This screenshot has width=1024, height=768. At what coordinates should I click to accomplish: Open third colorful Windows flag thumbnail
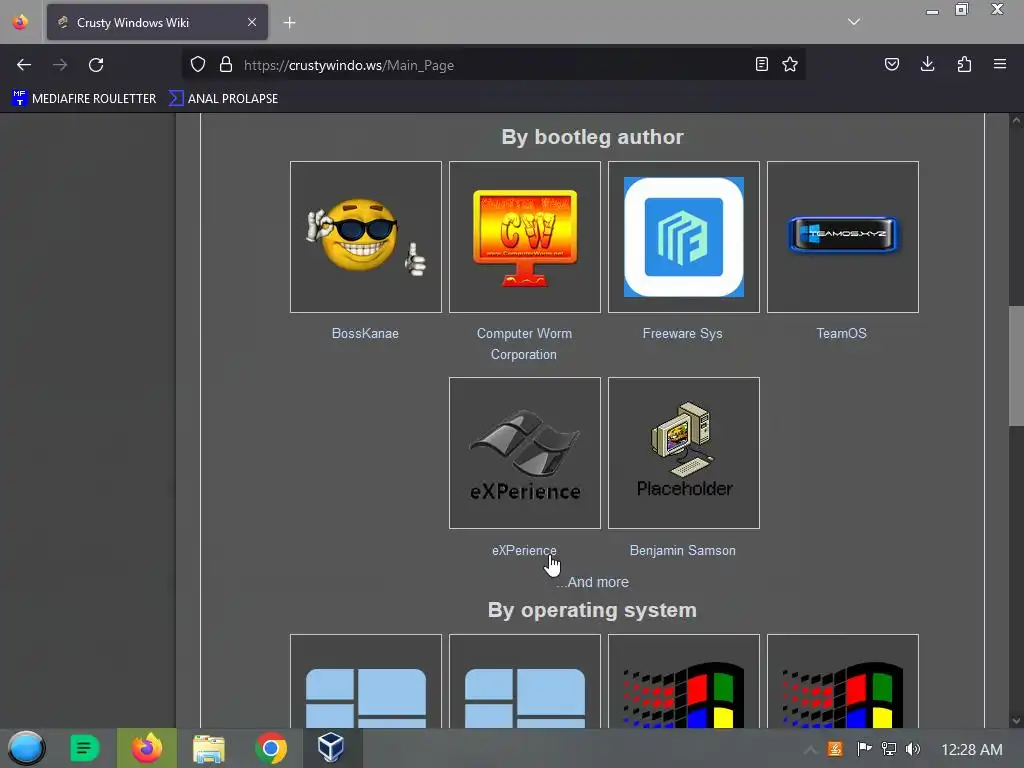684,681
